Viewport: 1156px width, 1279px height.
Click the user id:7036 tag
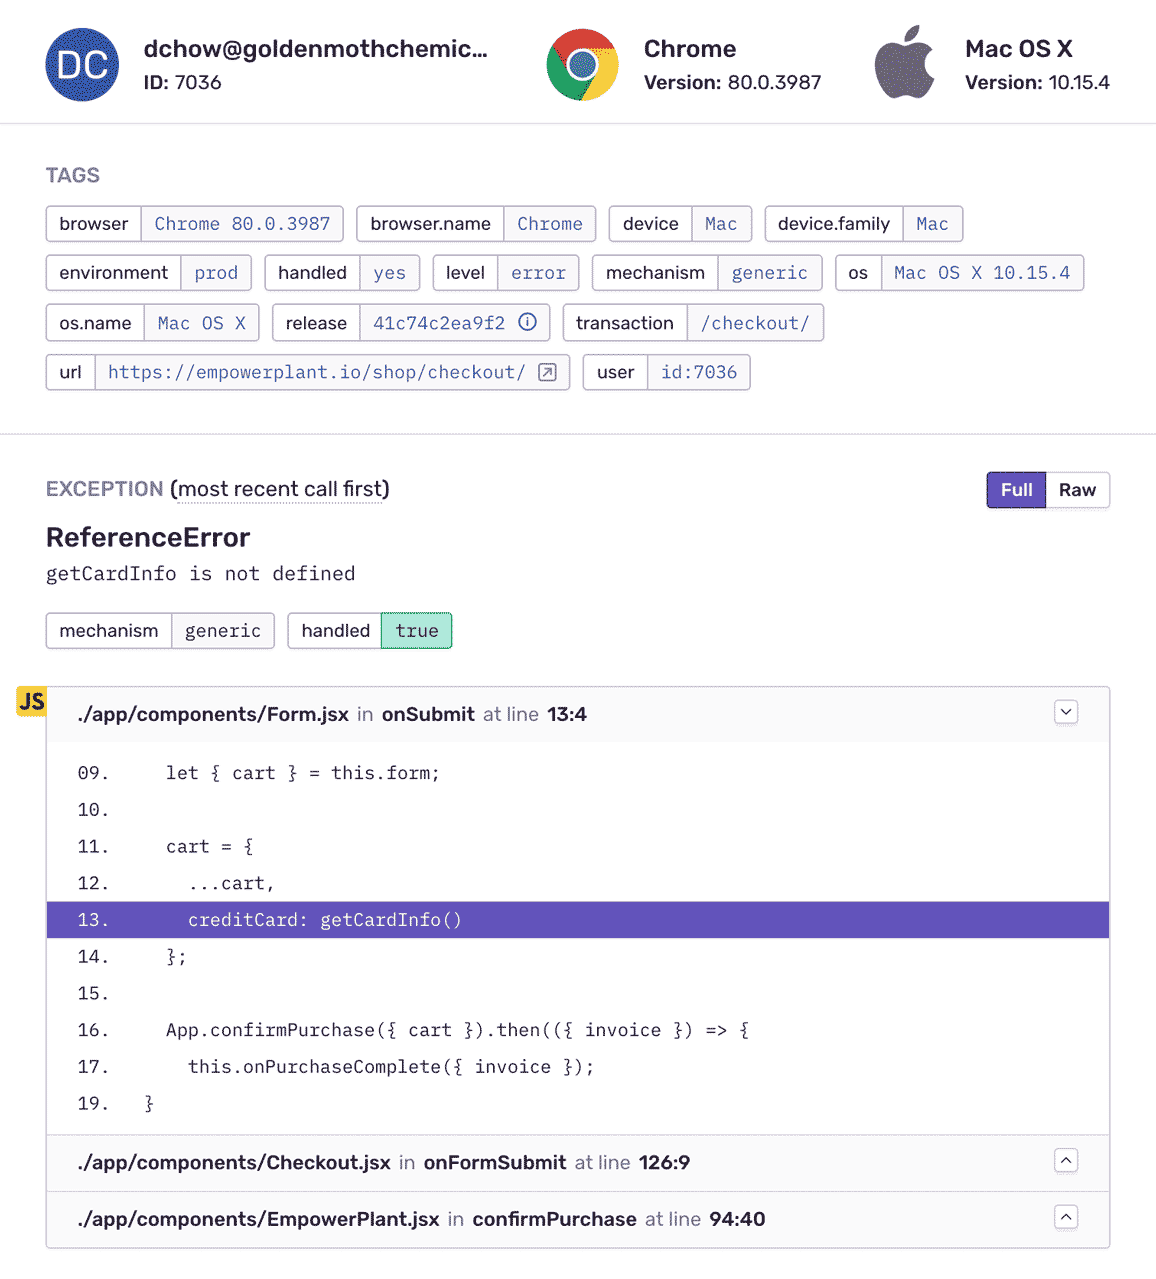pyautogui.click(x=698, y=372)
